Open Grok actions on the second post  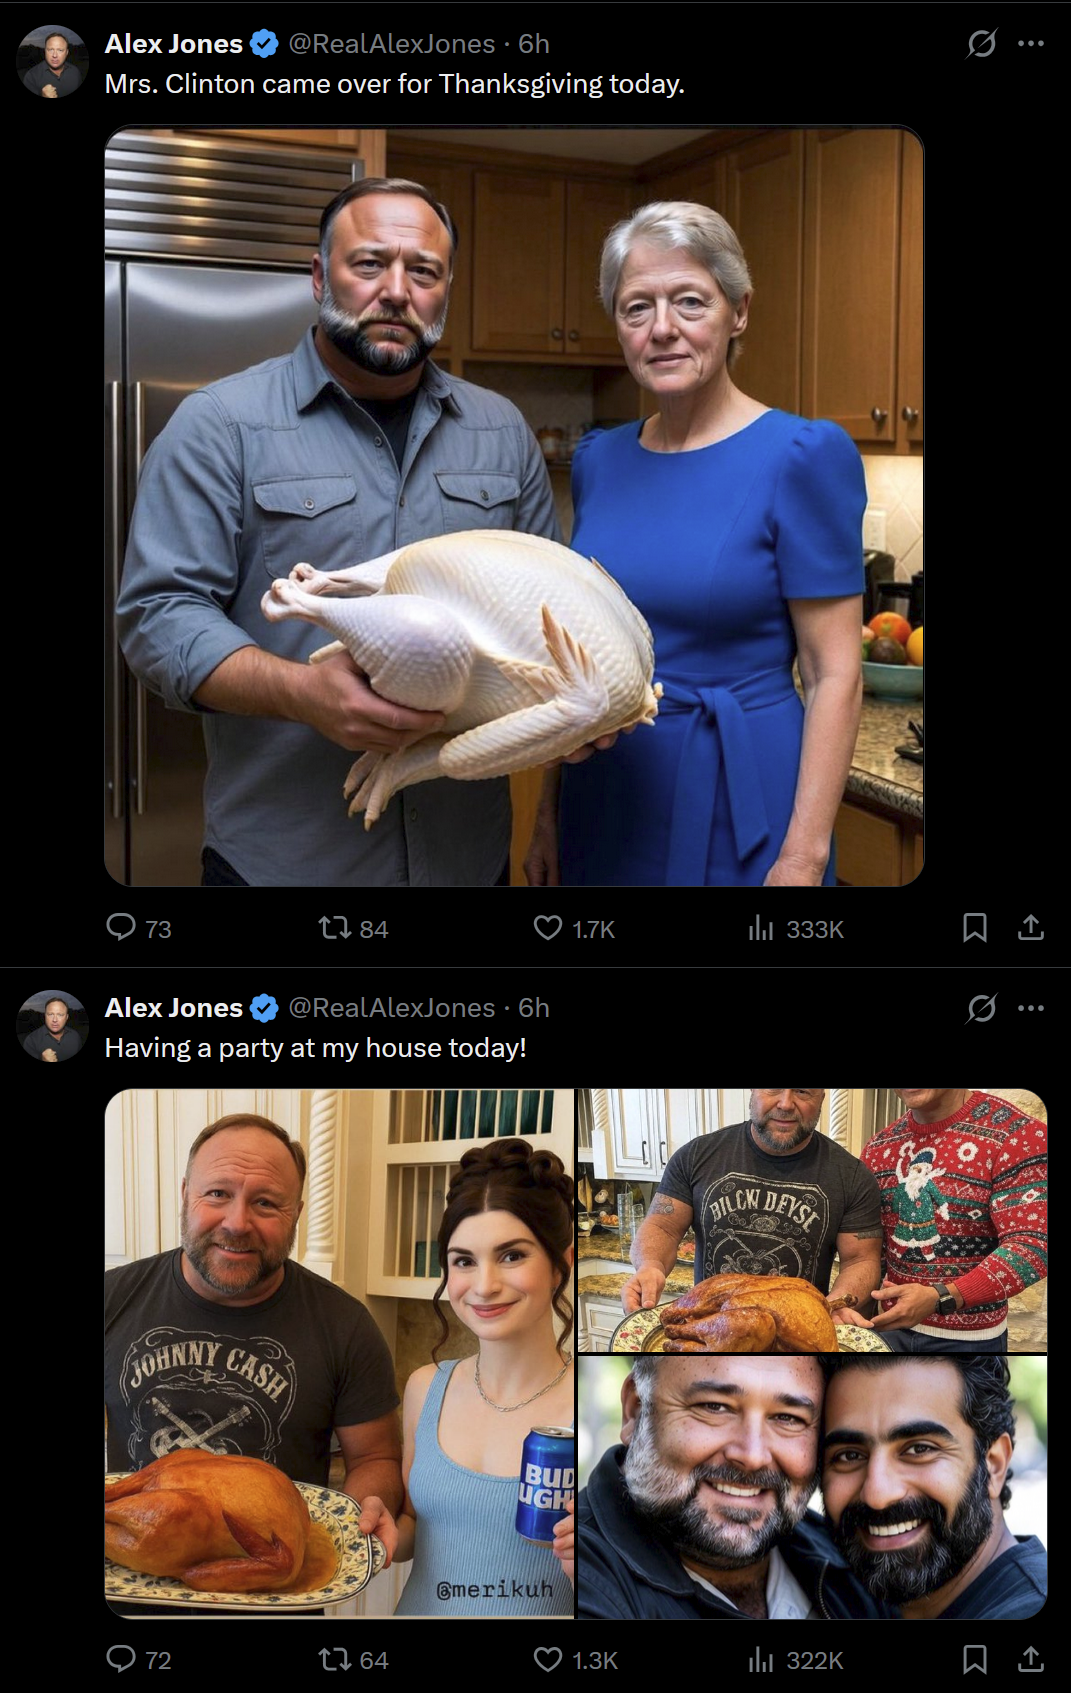coord(982,1008)
